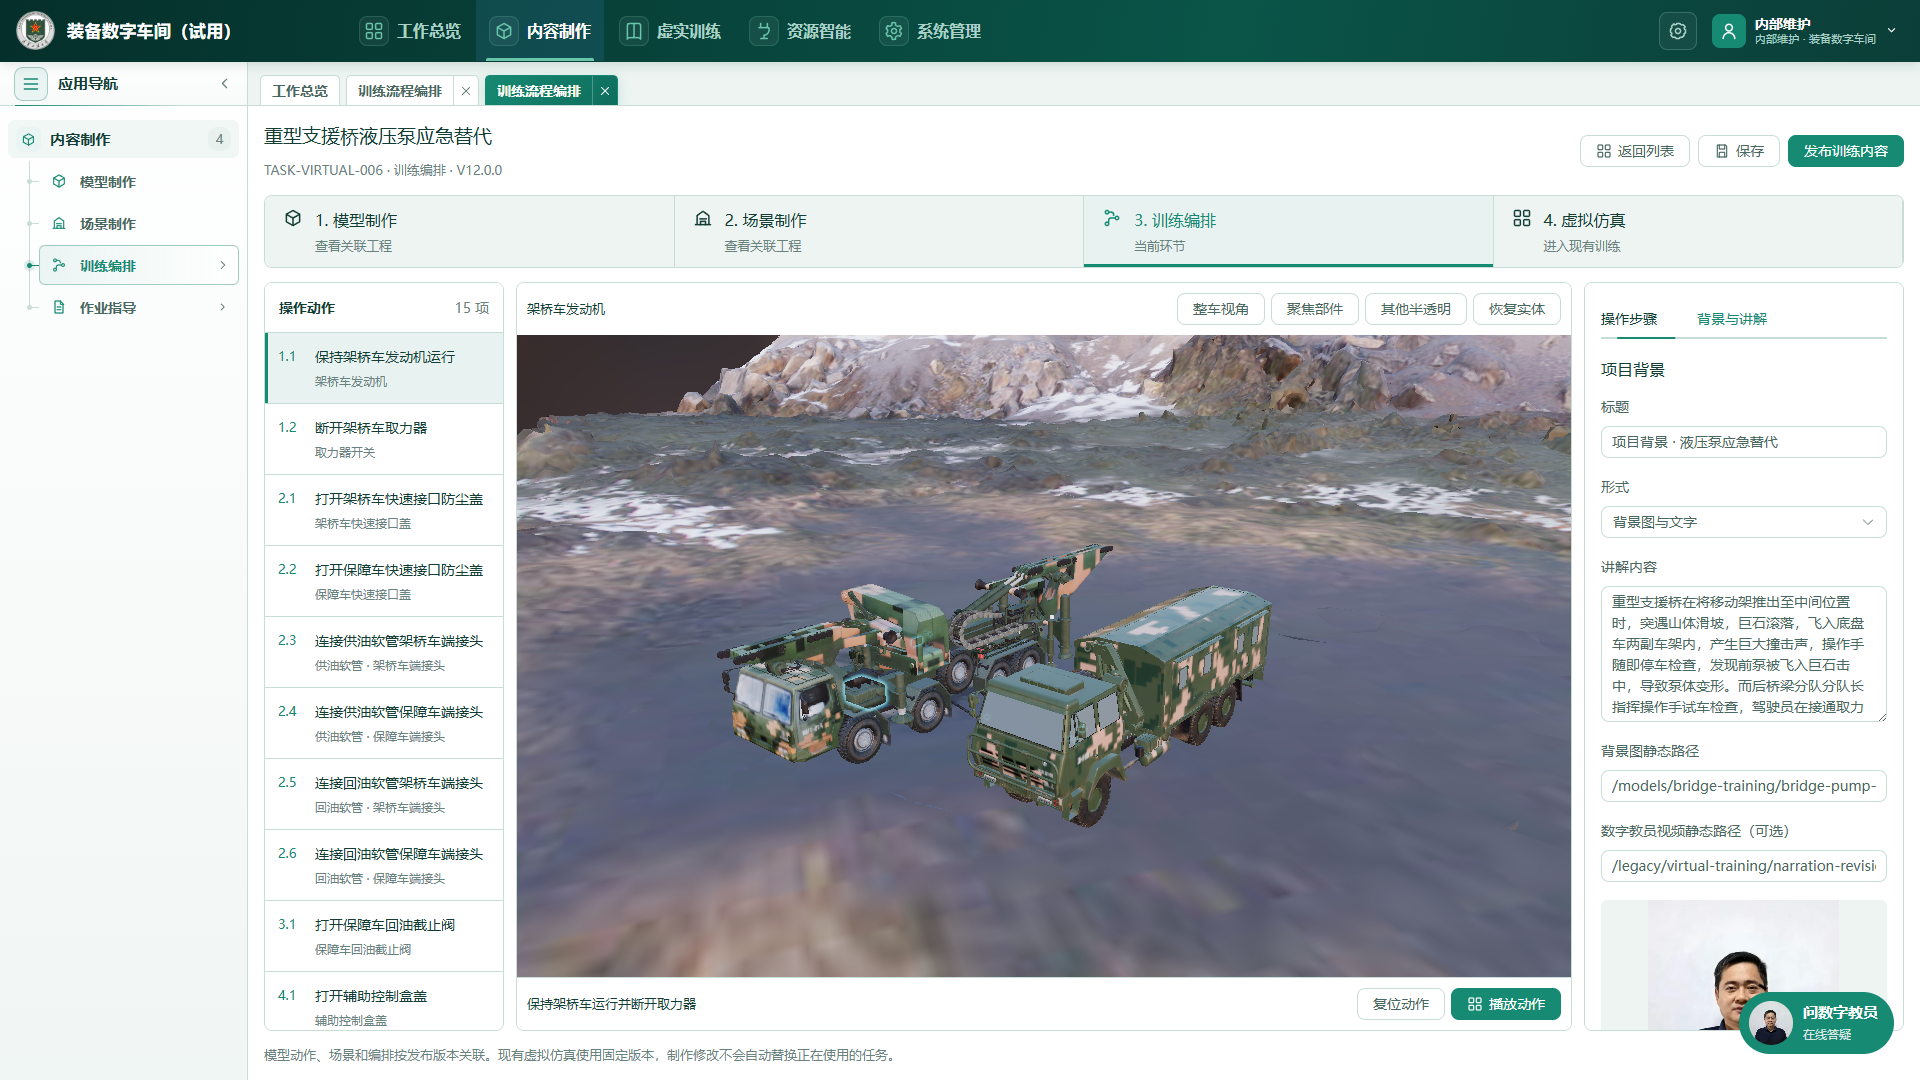Click the 发布训练内容 button

[1845, 151]
